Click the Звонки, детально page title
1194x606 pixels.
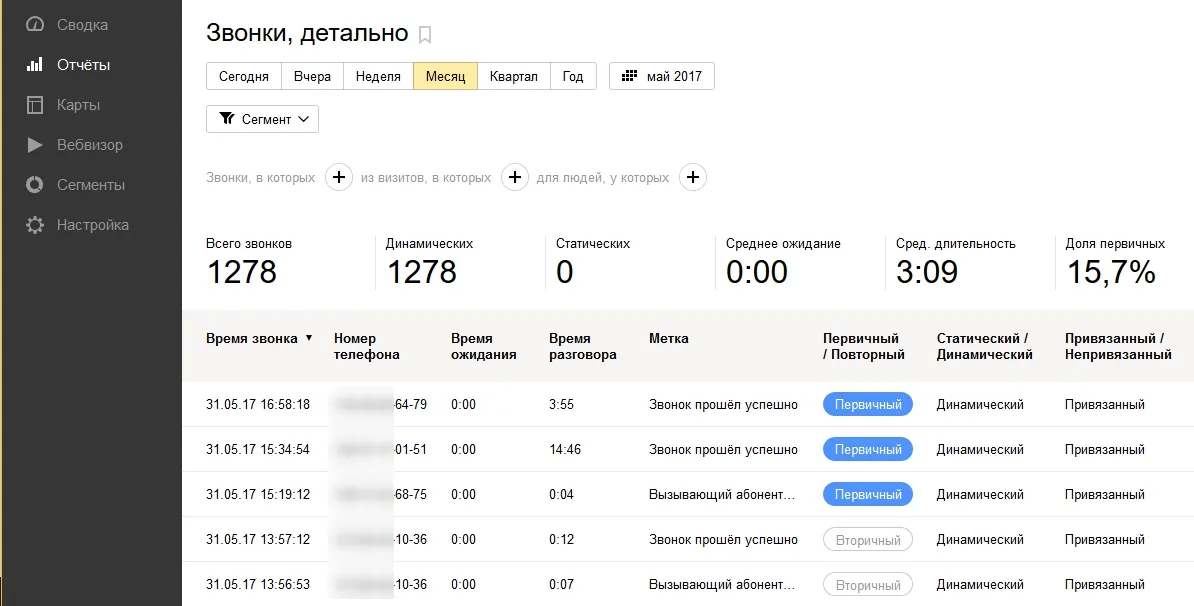click(x=308, y=33)
